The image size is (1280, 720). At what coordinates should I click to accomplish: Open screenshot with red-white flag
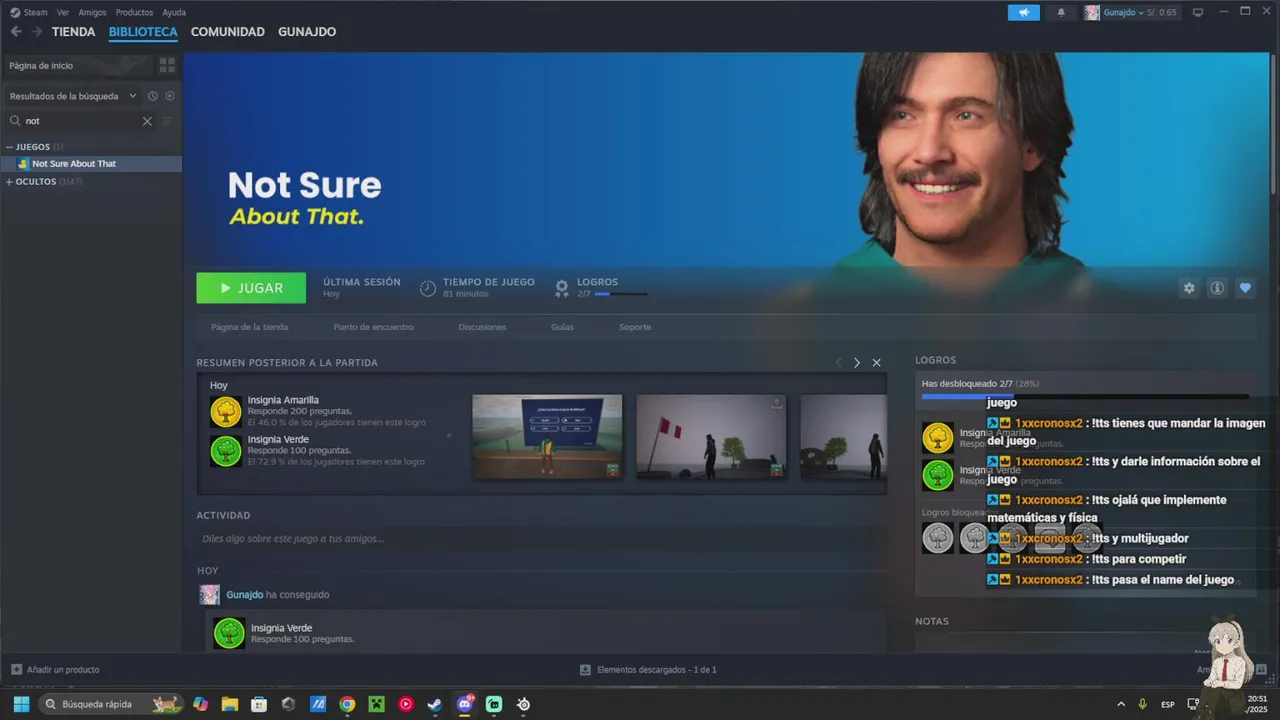pyautogui.click(x=711, y=436)
